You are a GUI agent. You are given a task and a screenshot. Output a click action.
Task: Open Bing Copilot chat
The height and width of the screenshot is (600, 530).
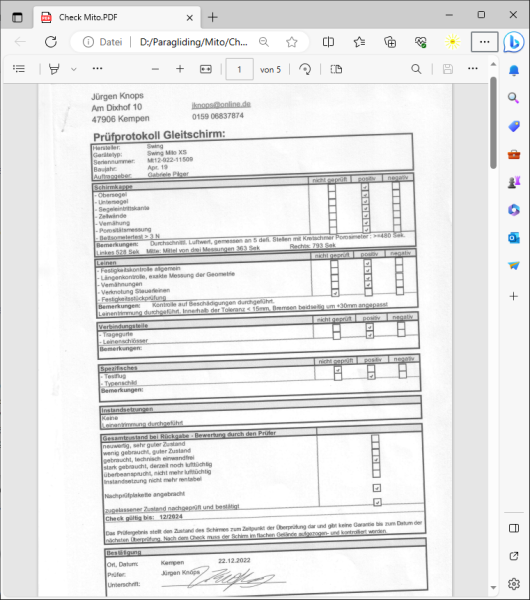[x=514, y=42]
